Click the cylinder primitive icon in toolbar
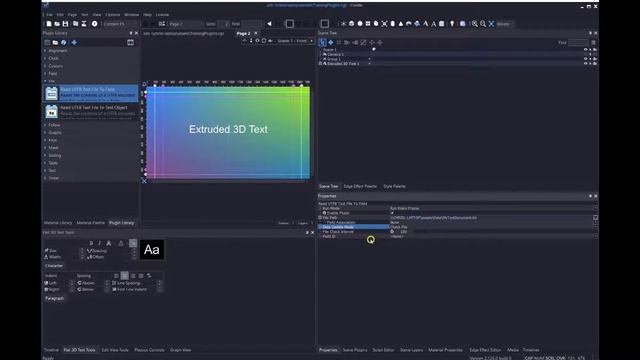The height and width of the screenshot is (360, 640). tap(393, 24)
